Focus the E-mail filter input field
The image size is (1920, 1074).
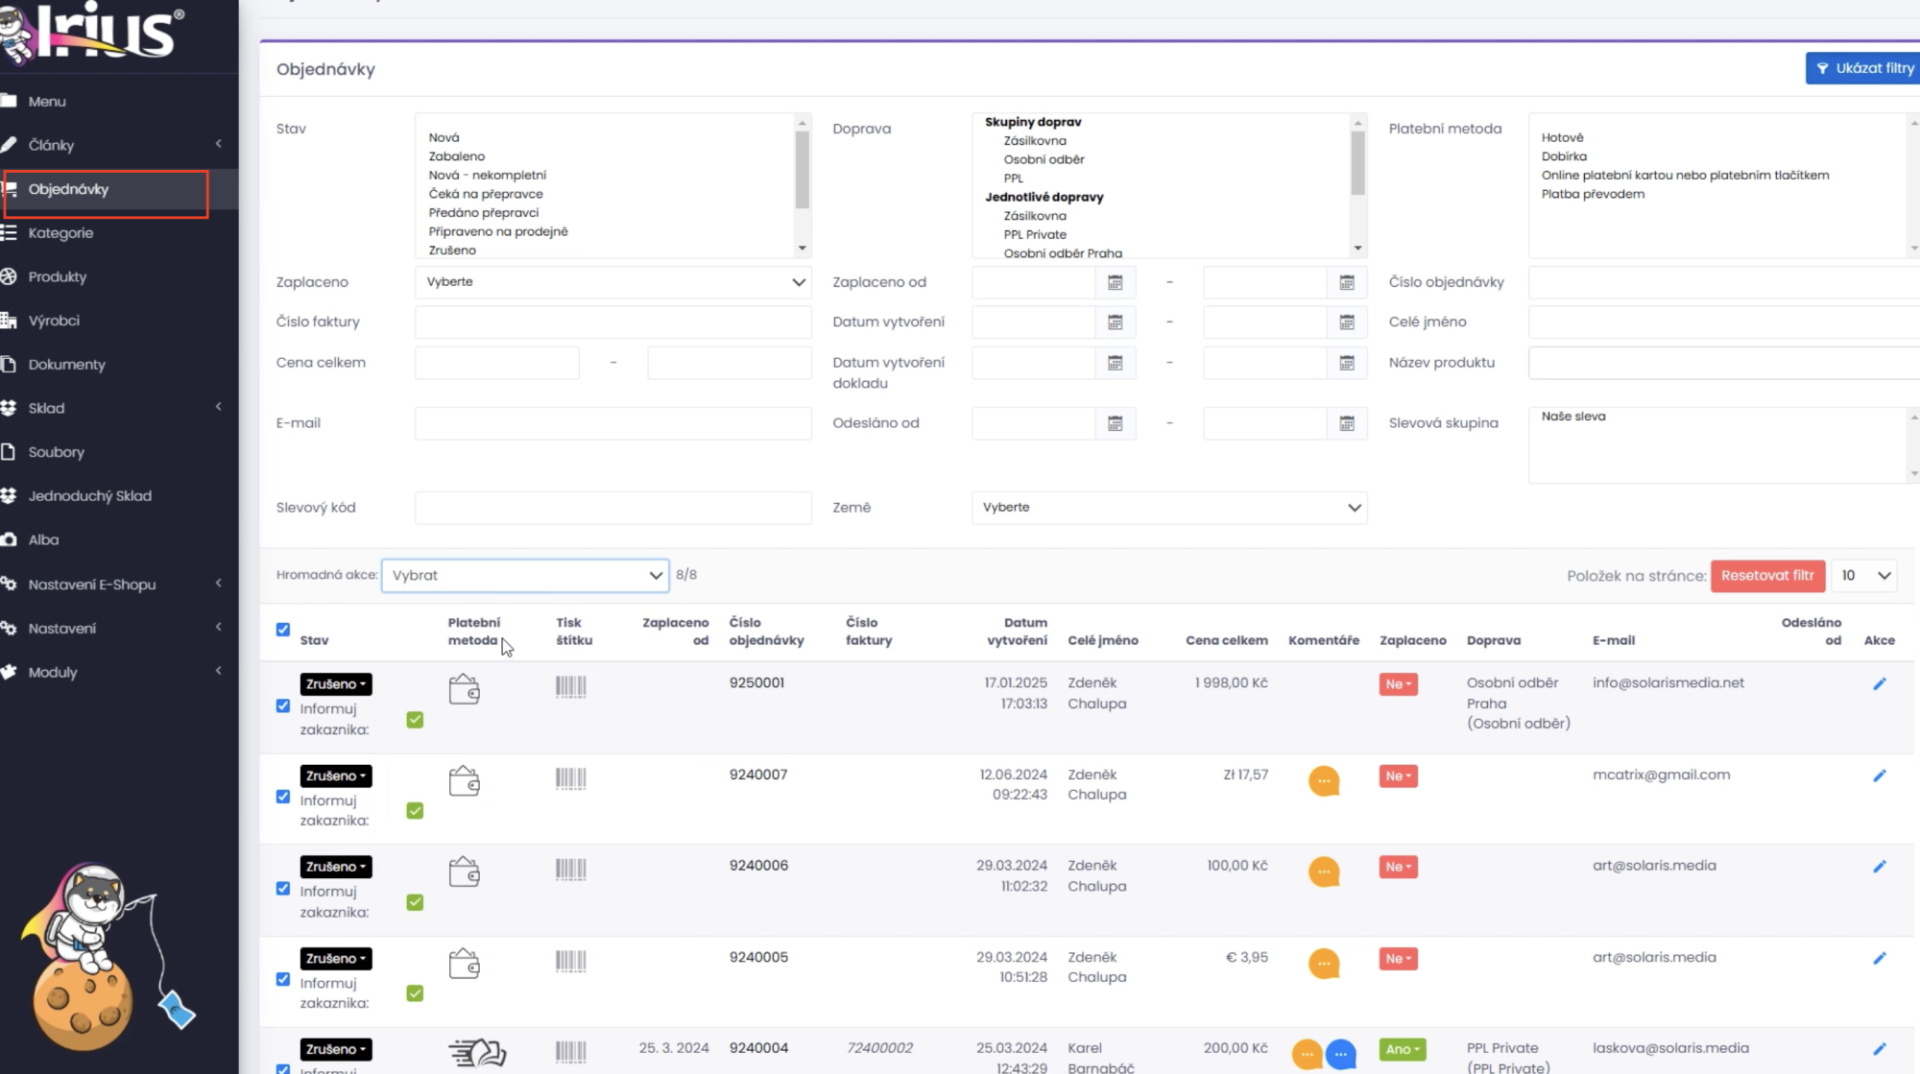[613, 424]
